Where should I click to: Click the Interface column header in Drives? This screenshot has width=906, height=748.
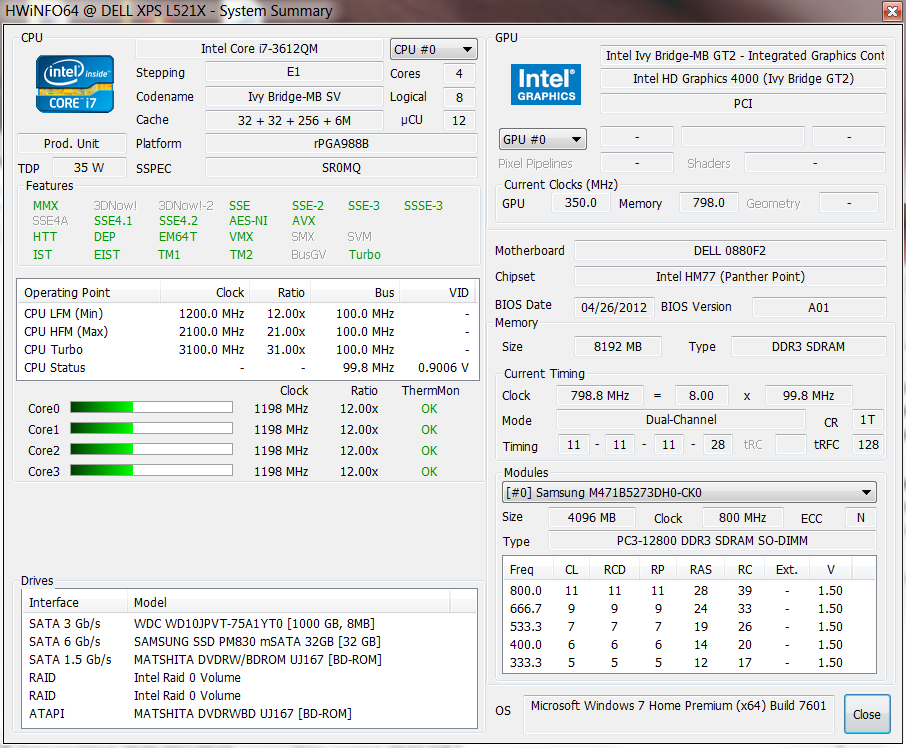pyautogui.click(x=75, y=602)
